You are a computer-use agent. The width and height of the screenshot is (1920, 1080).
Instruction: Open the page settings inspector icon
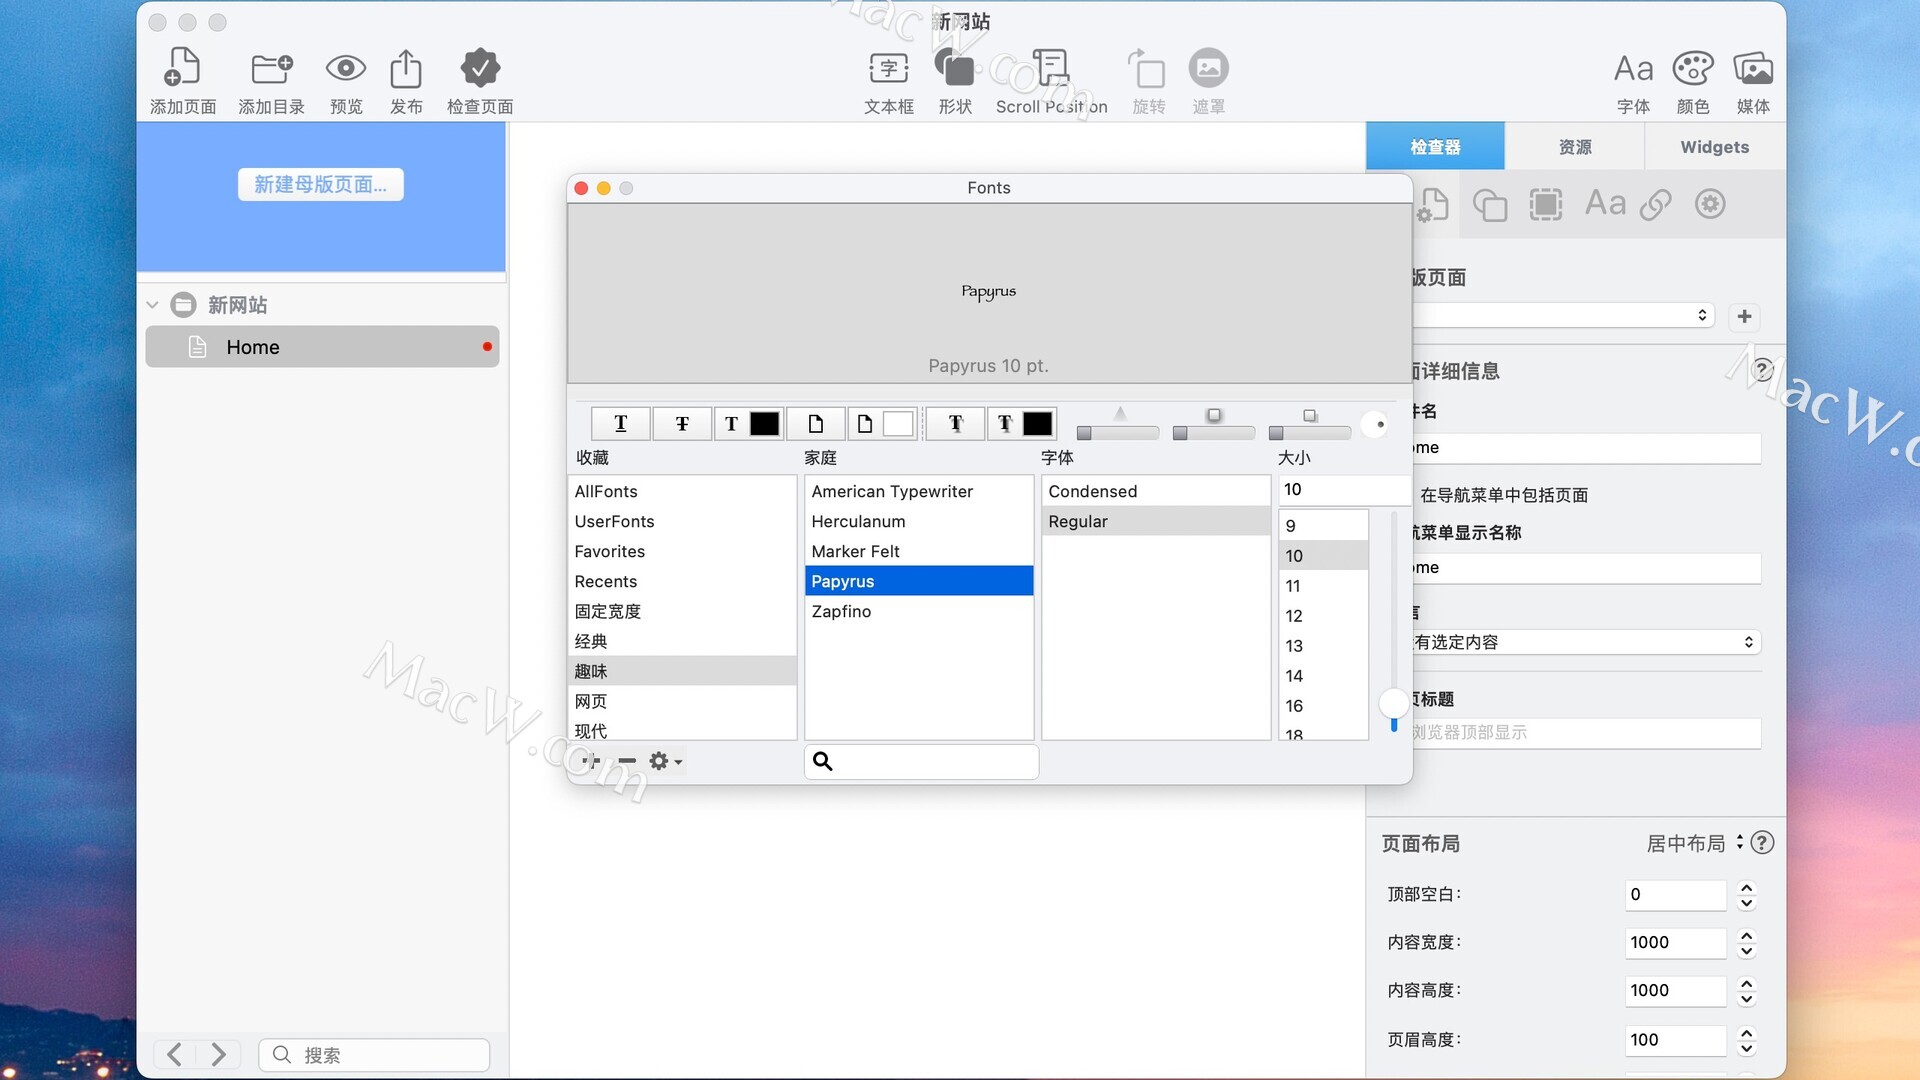pyautogui.click(x=1433, y=204)
